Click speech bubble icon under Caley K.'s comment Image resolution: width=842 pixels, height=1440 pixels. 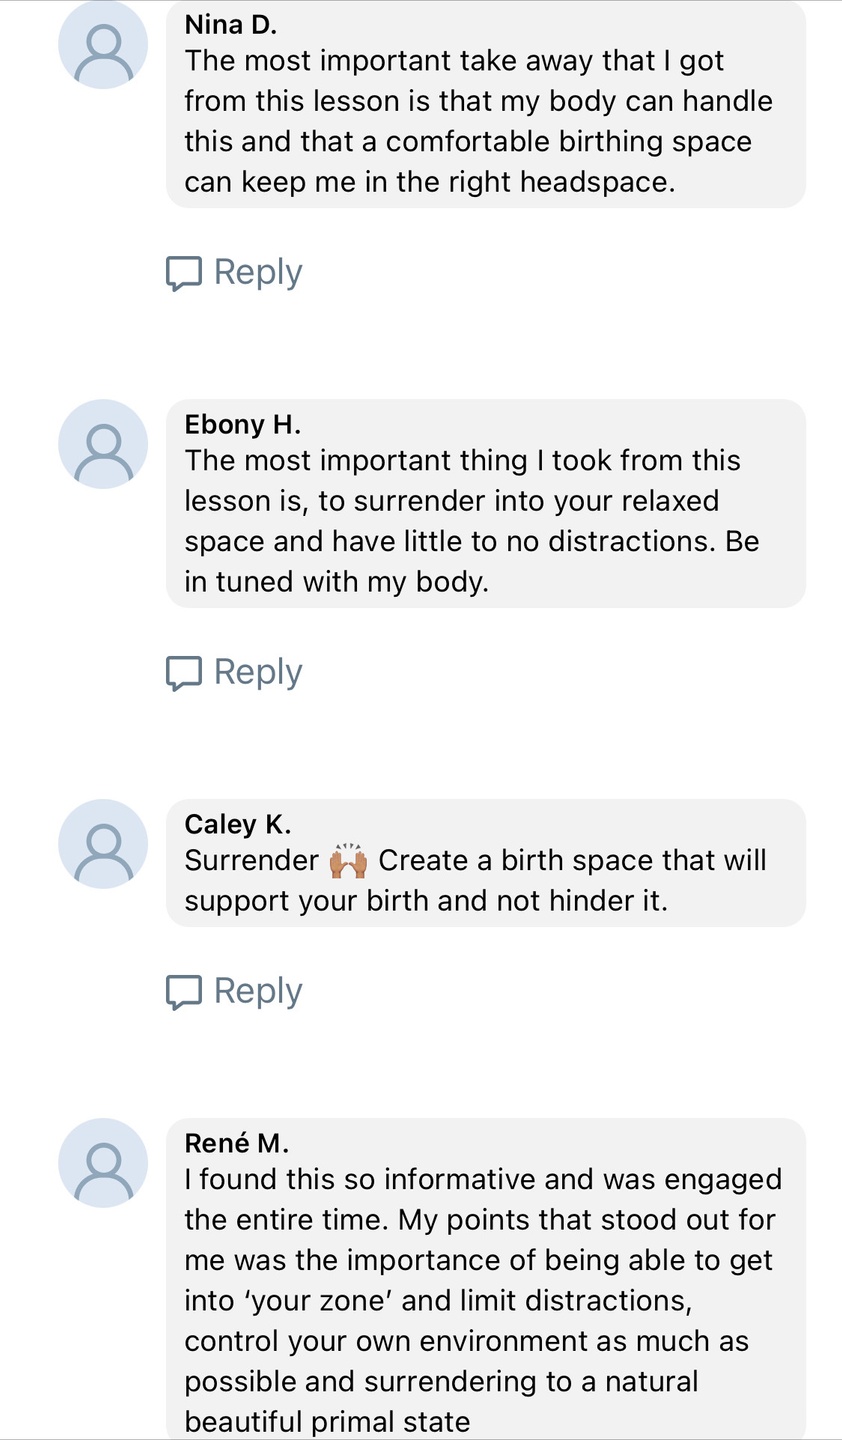[183, 992]
